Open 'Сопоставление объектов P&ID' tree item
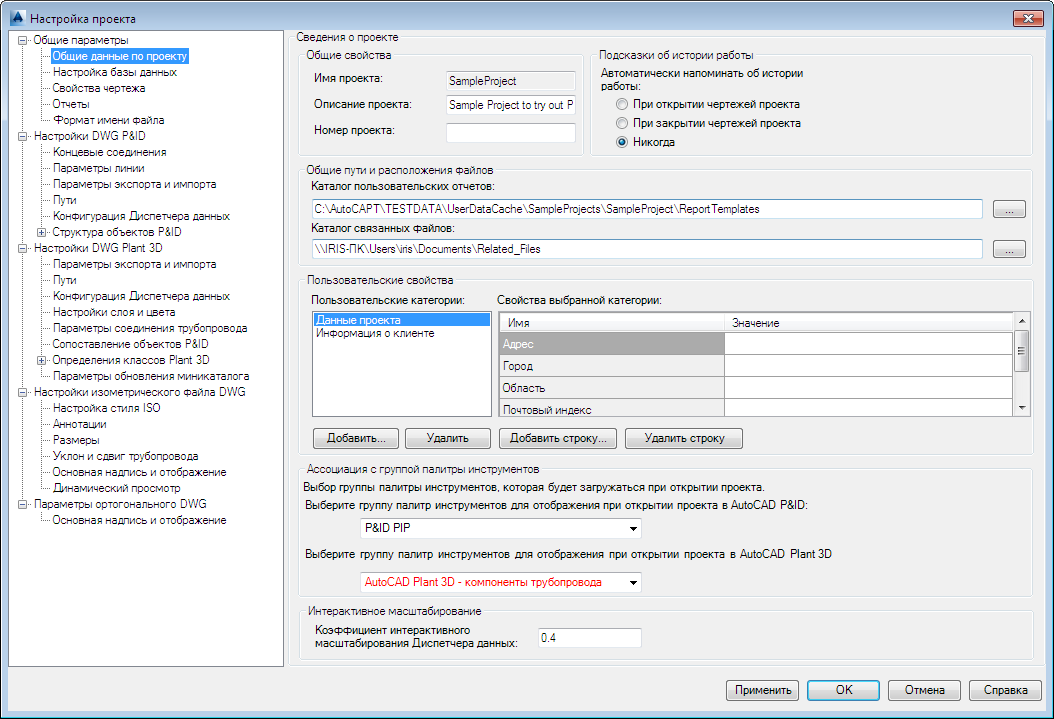 (x=130, y=344)
